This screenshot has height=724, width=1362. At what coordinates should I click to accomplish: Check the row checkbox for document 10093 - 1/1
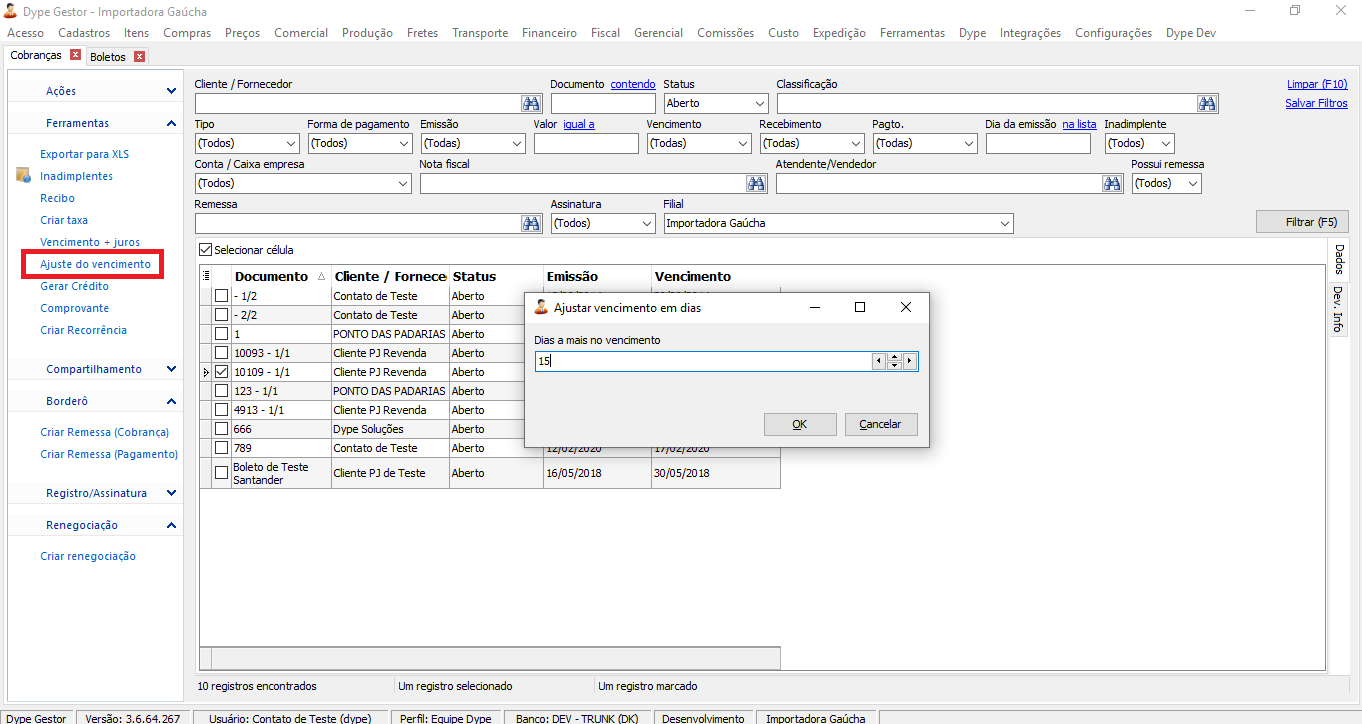pyautogui.click(x=222, y=353)
